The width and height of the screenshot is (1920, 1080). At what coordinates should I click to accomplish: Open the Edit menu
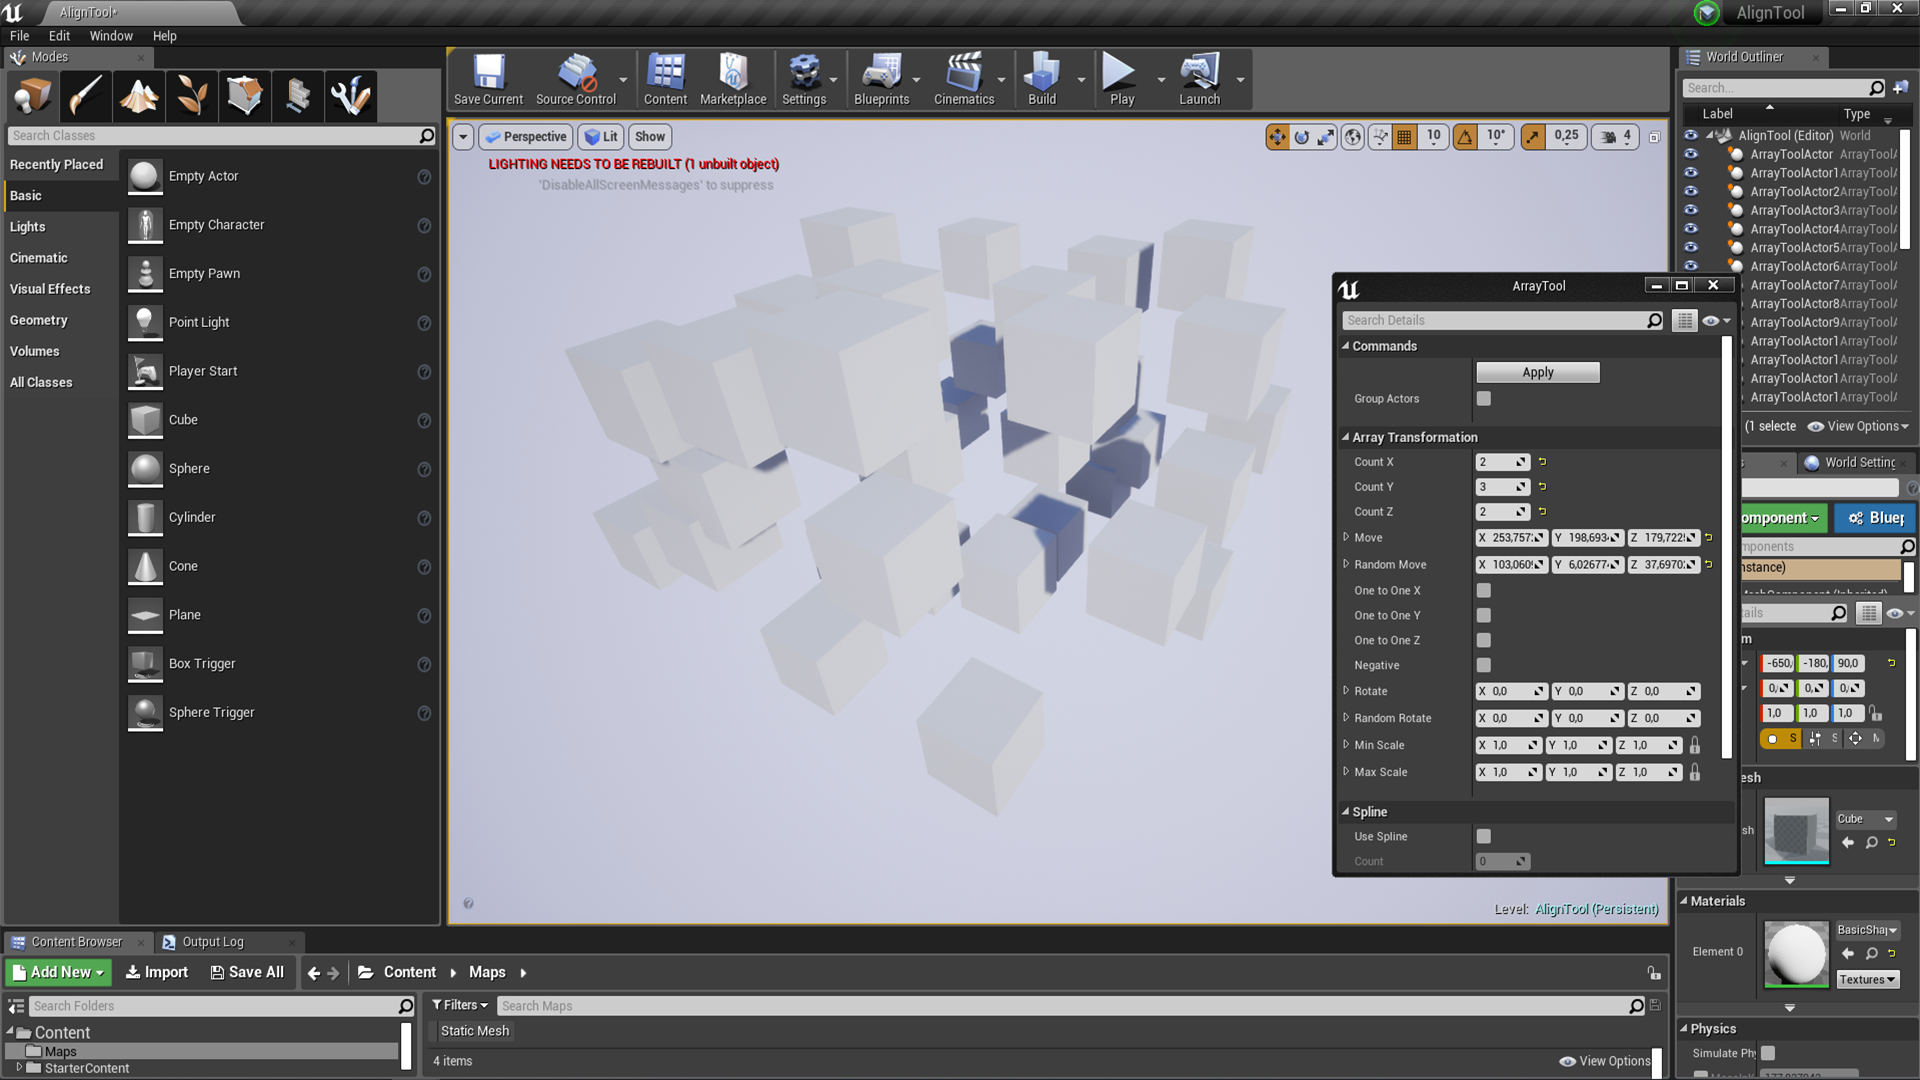point(59,35)
